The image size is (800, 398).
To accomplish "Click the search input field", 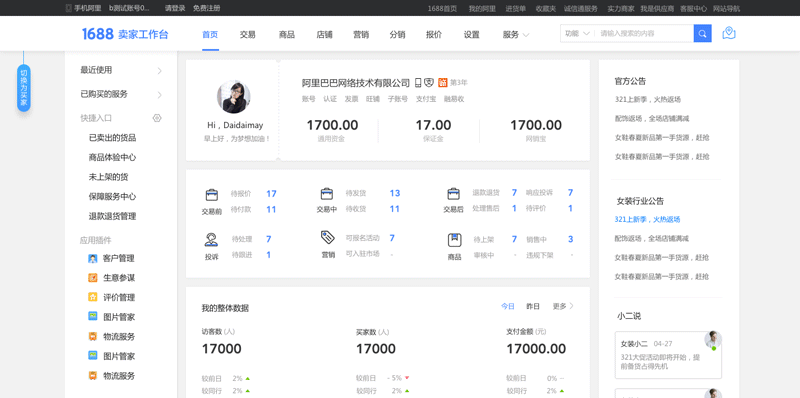I will [645, 34].
